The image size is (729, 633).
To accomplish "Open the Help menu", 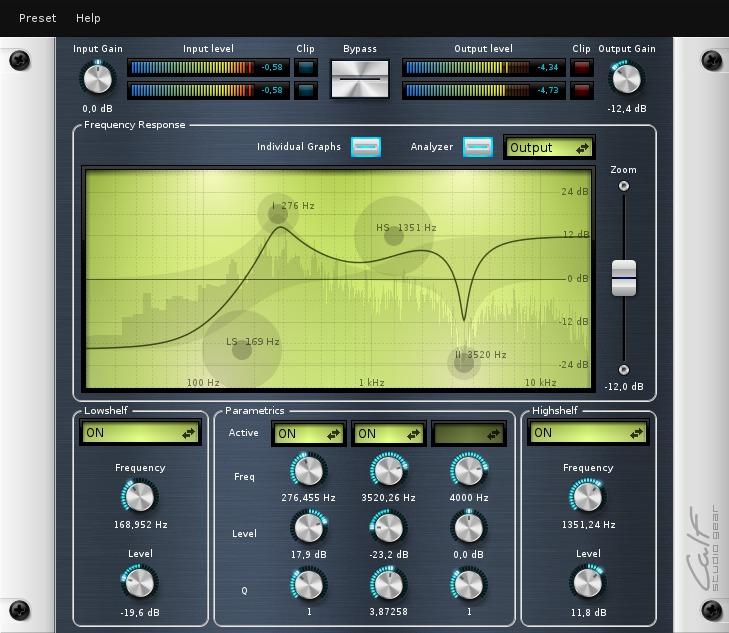I will (x=88, y=18).
